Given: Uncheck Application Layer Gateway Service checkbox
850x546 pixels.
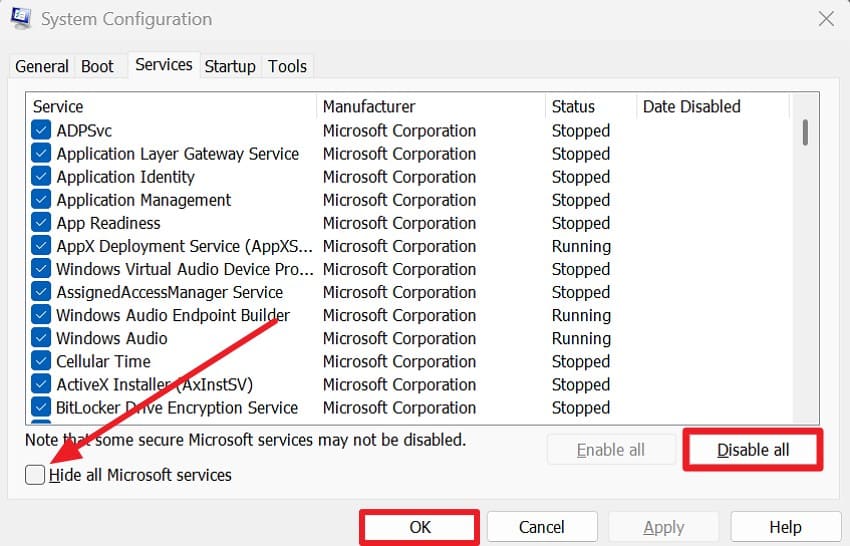Looking at the screenshot, I should (41, 153).
